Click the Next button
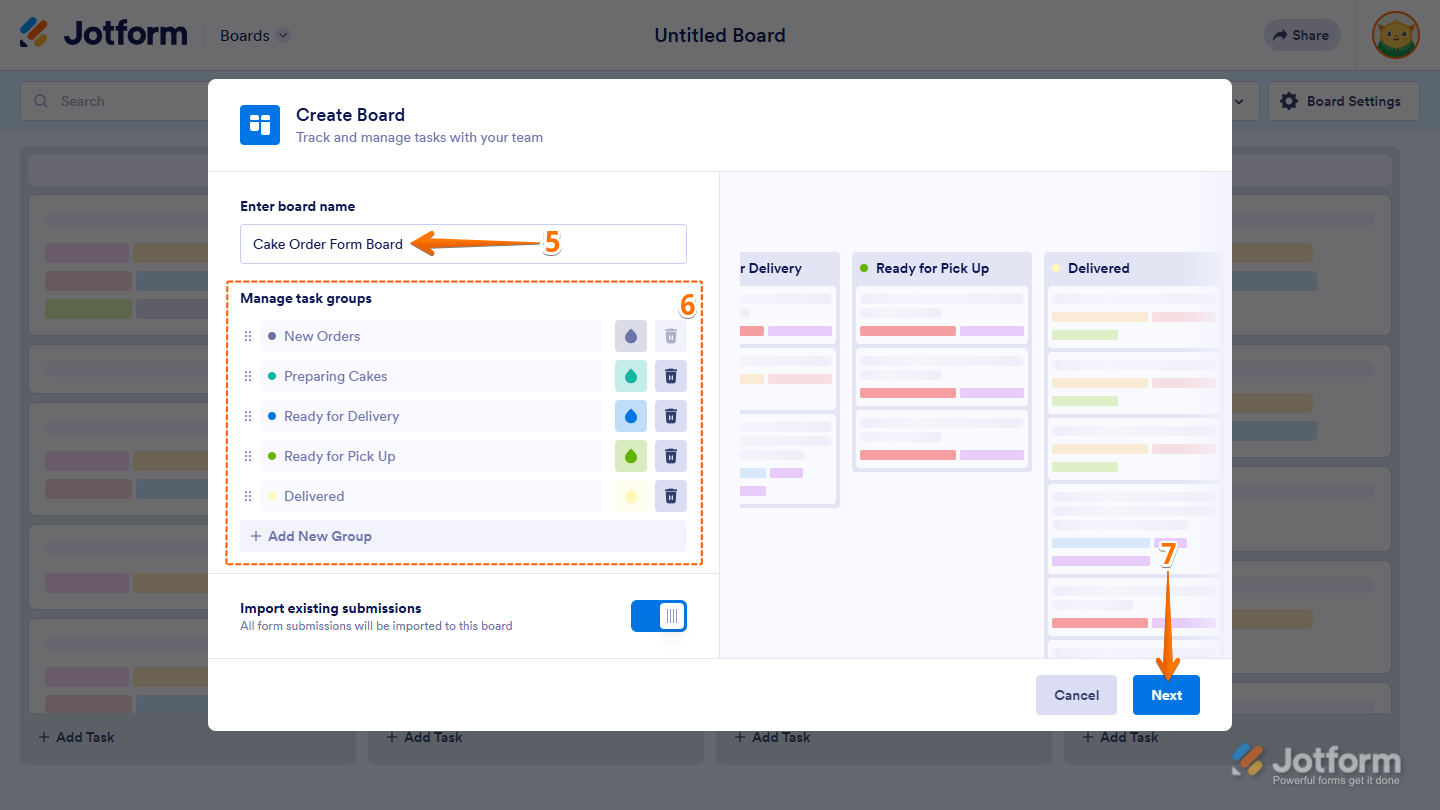1440x810 pixels. (x=1166, y=695)
